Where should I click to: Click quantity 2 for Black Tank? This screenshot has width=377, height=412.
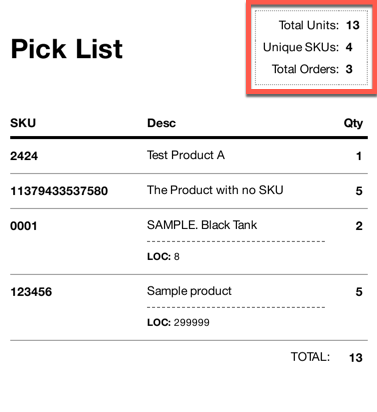click(359, 226)
